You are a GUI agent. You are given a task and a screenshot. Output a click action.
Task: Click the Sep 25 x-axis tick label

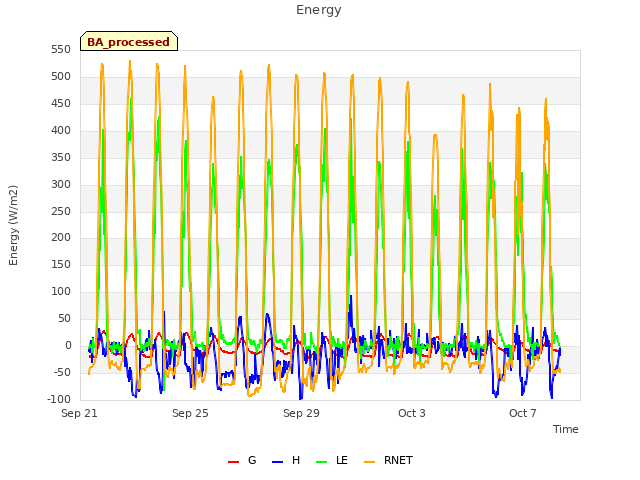tap(190, 413)
